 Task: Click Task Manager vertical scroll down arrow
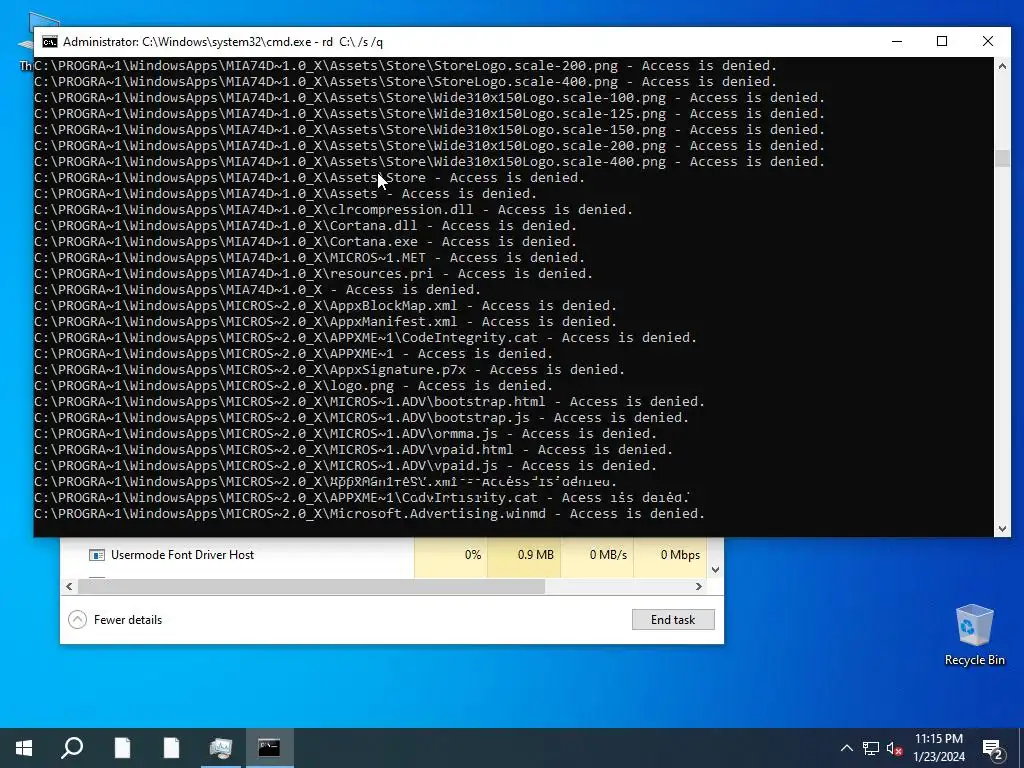(x=716, y=570)
